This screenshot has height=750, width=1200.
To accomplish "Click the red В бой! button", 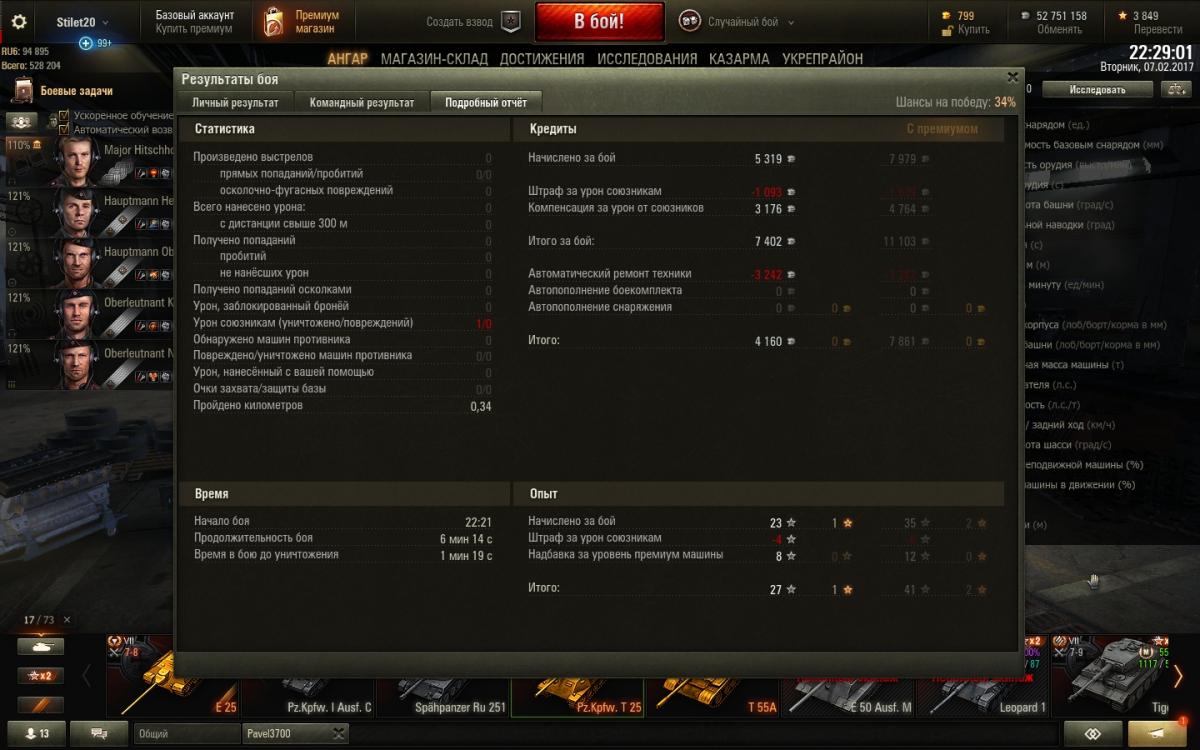I will click(x=599, y=21).
